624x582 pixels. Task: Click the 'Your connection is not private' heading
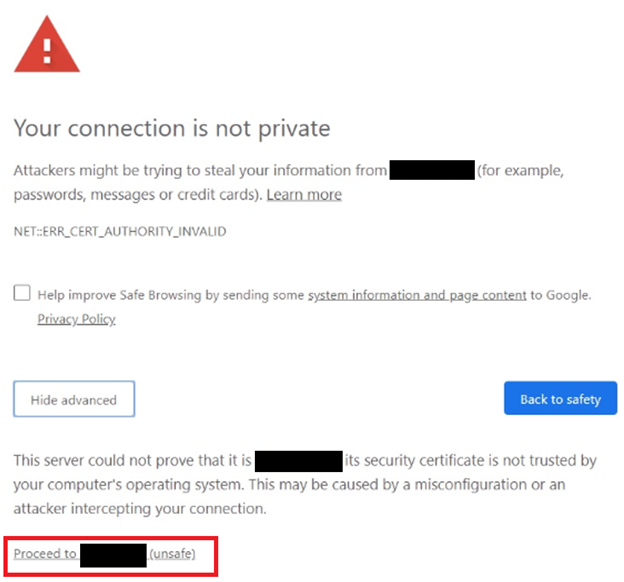[x=171, y=129]
